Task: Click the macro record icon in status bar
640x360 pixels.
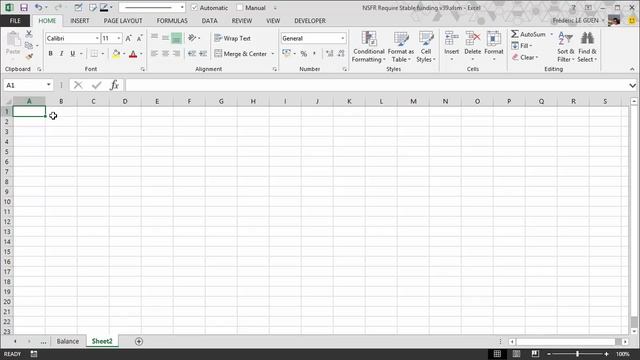Action: 34,354
